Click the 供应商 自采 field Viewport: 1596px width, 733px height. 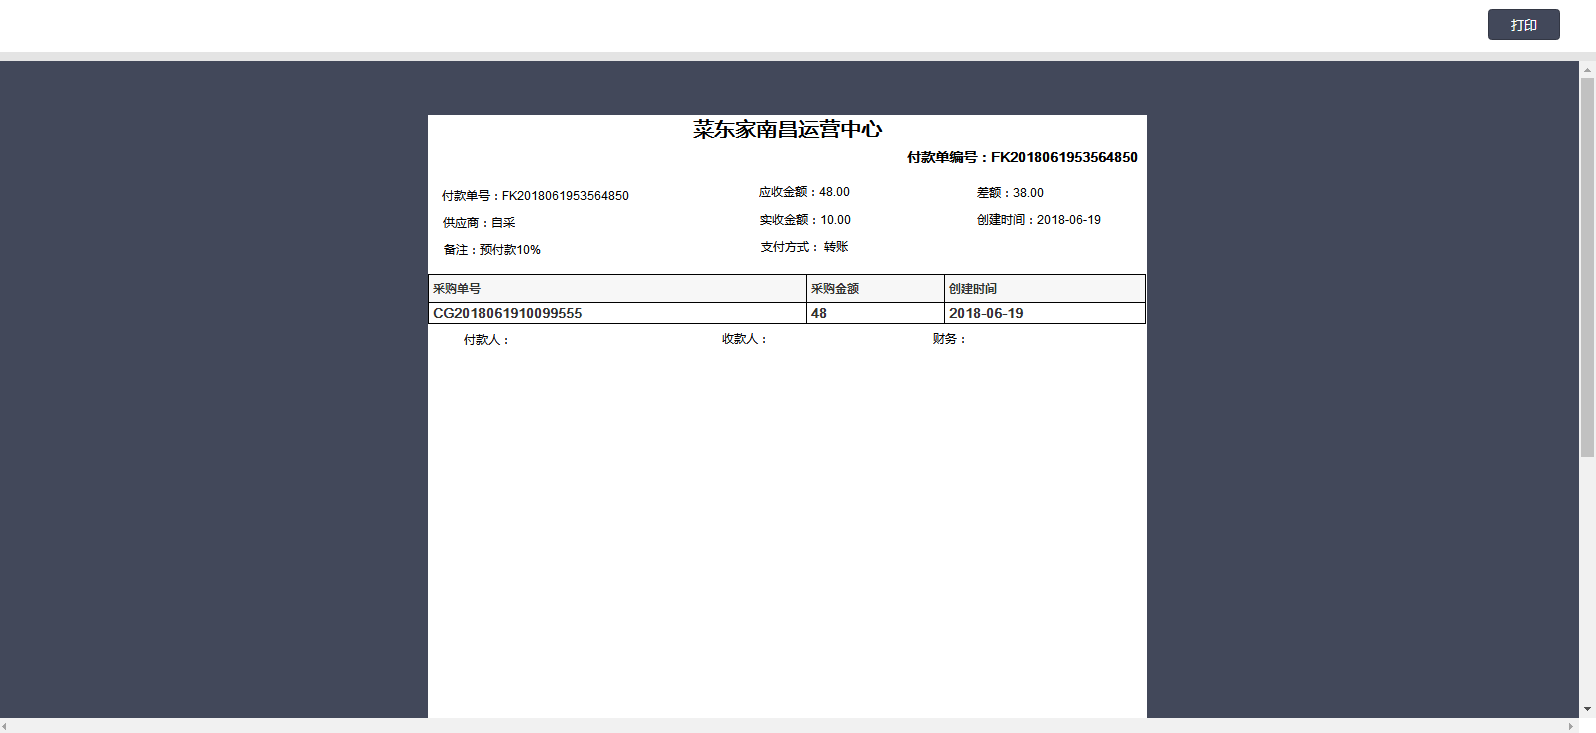pyautogui.click(x=479, y=223)
